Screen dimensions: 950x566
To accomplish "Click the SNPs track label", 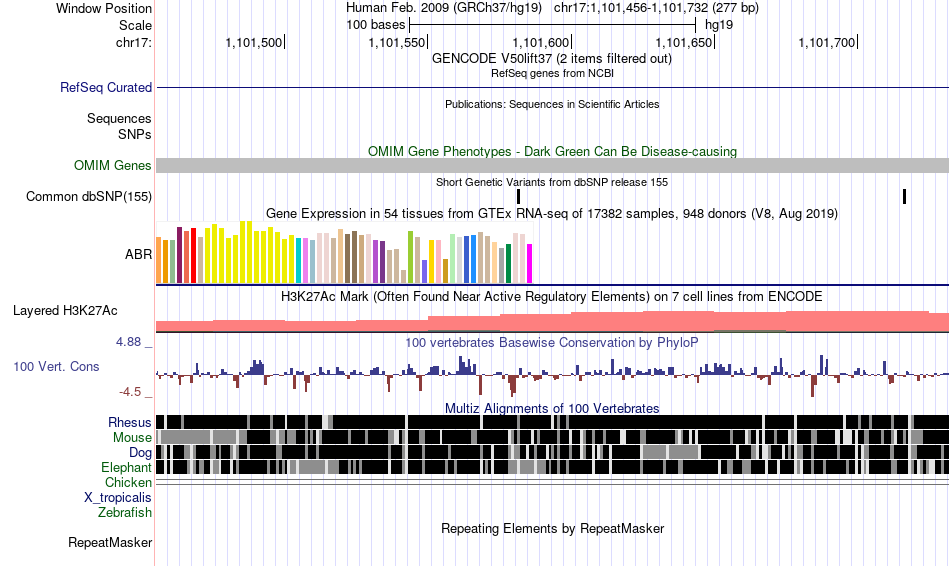I will point(135,134).
